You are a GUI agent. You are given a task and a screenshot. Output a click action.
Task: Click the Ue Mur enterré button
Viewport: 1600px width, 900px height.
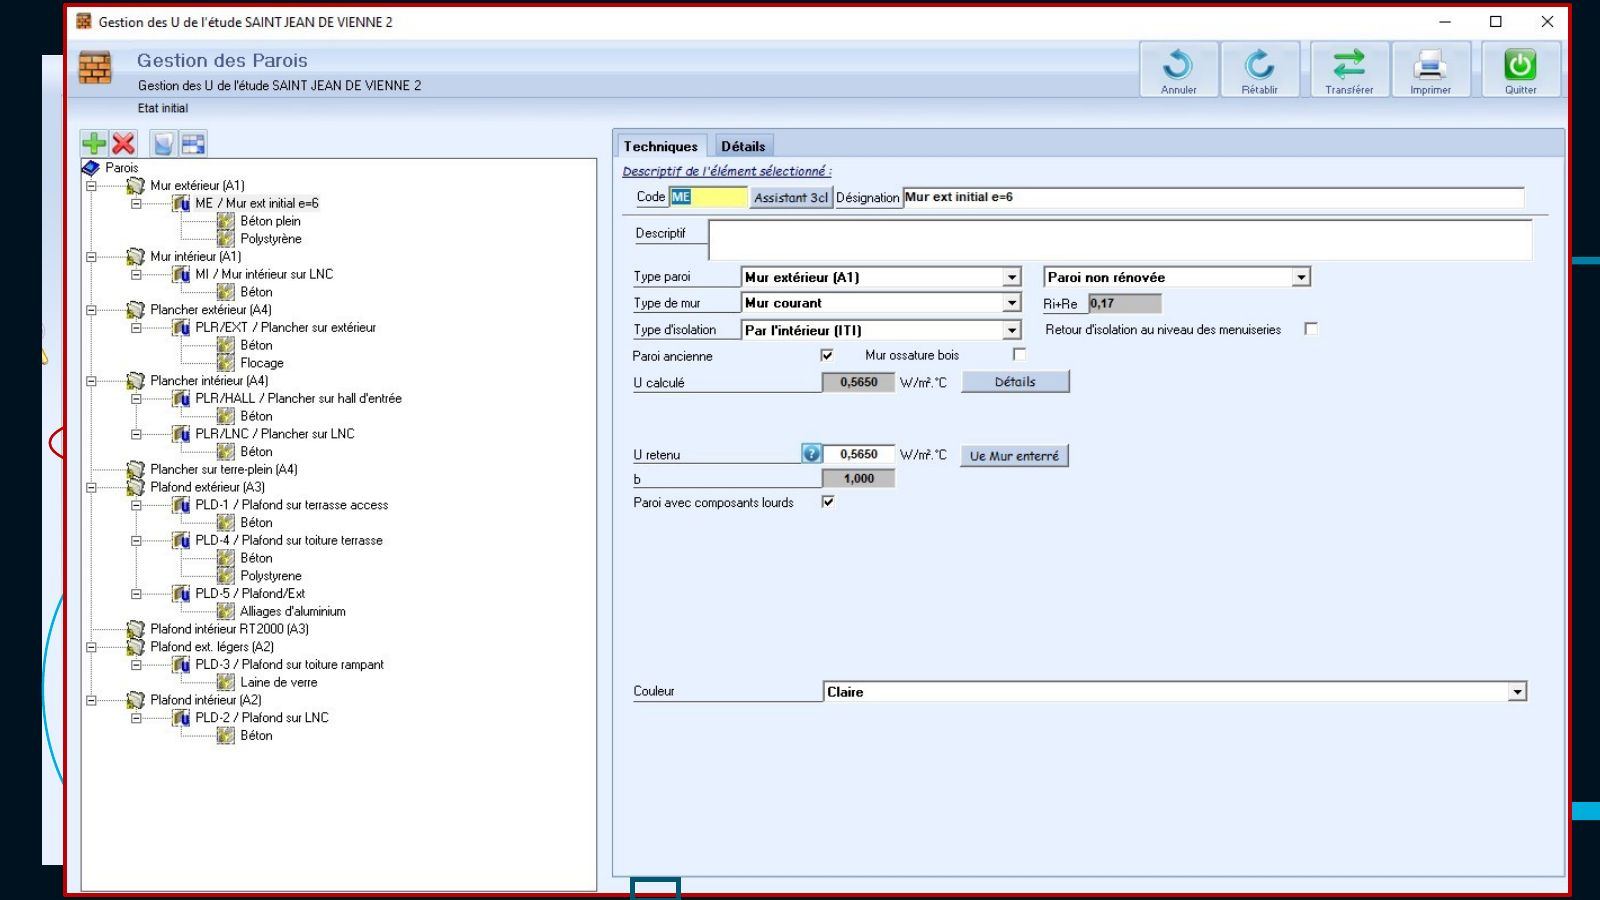[1014, 456]
